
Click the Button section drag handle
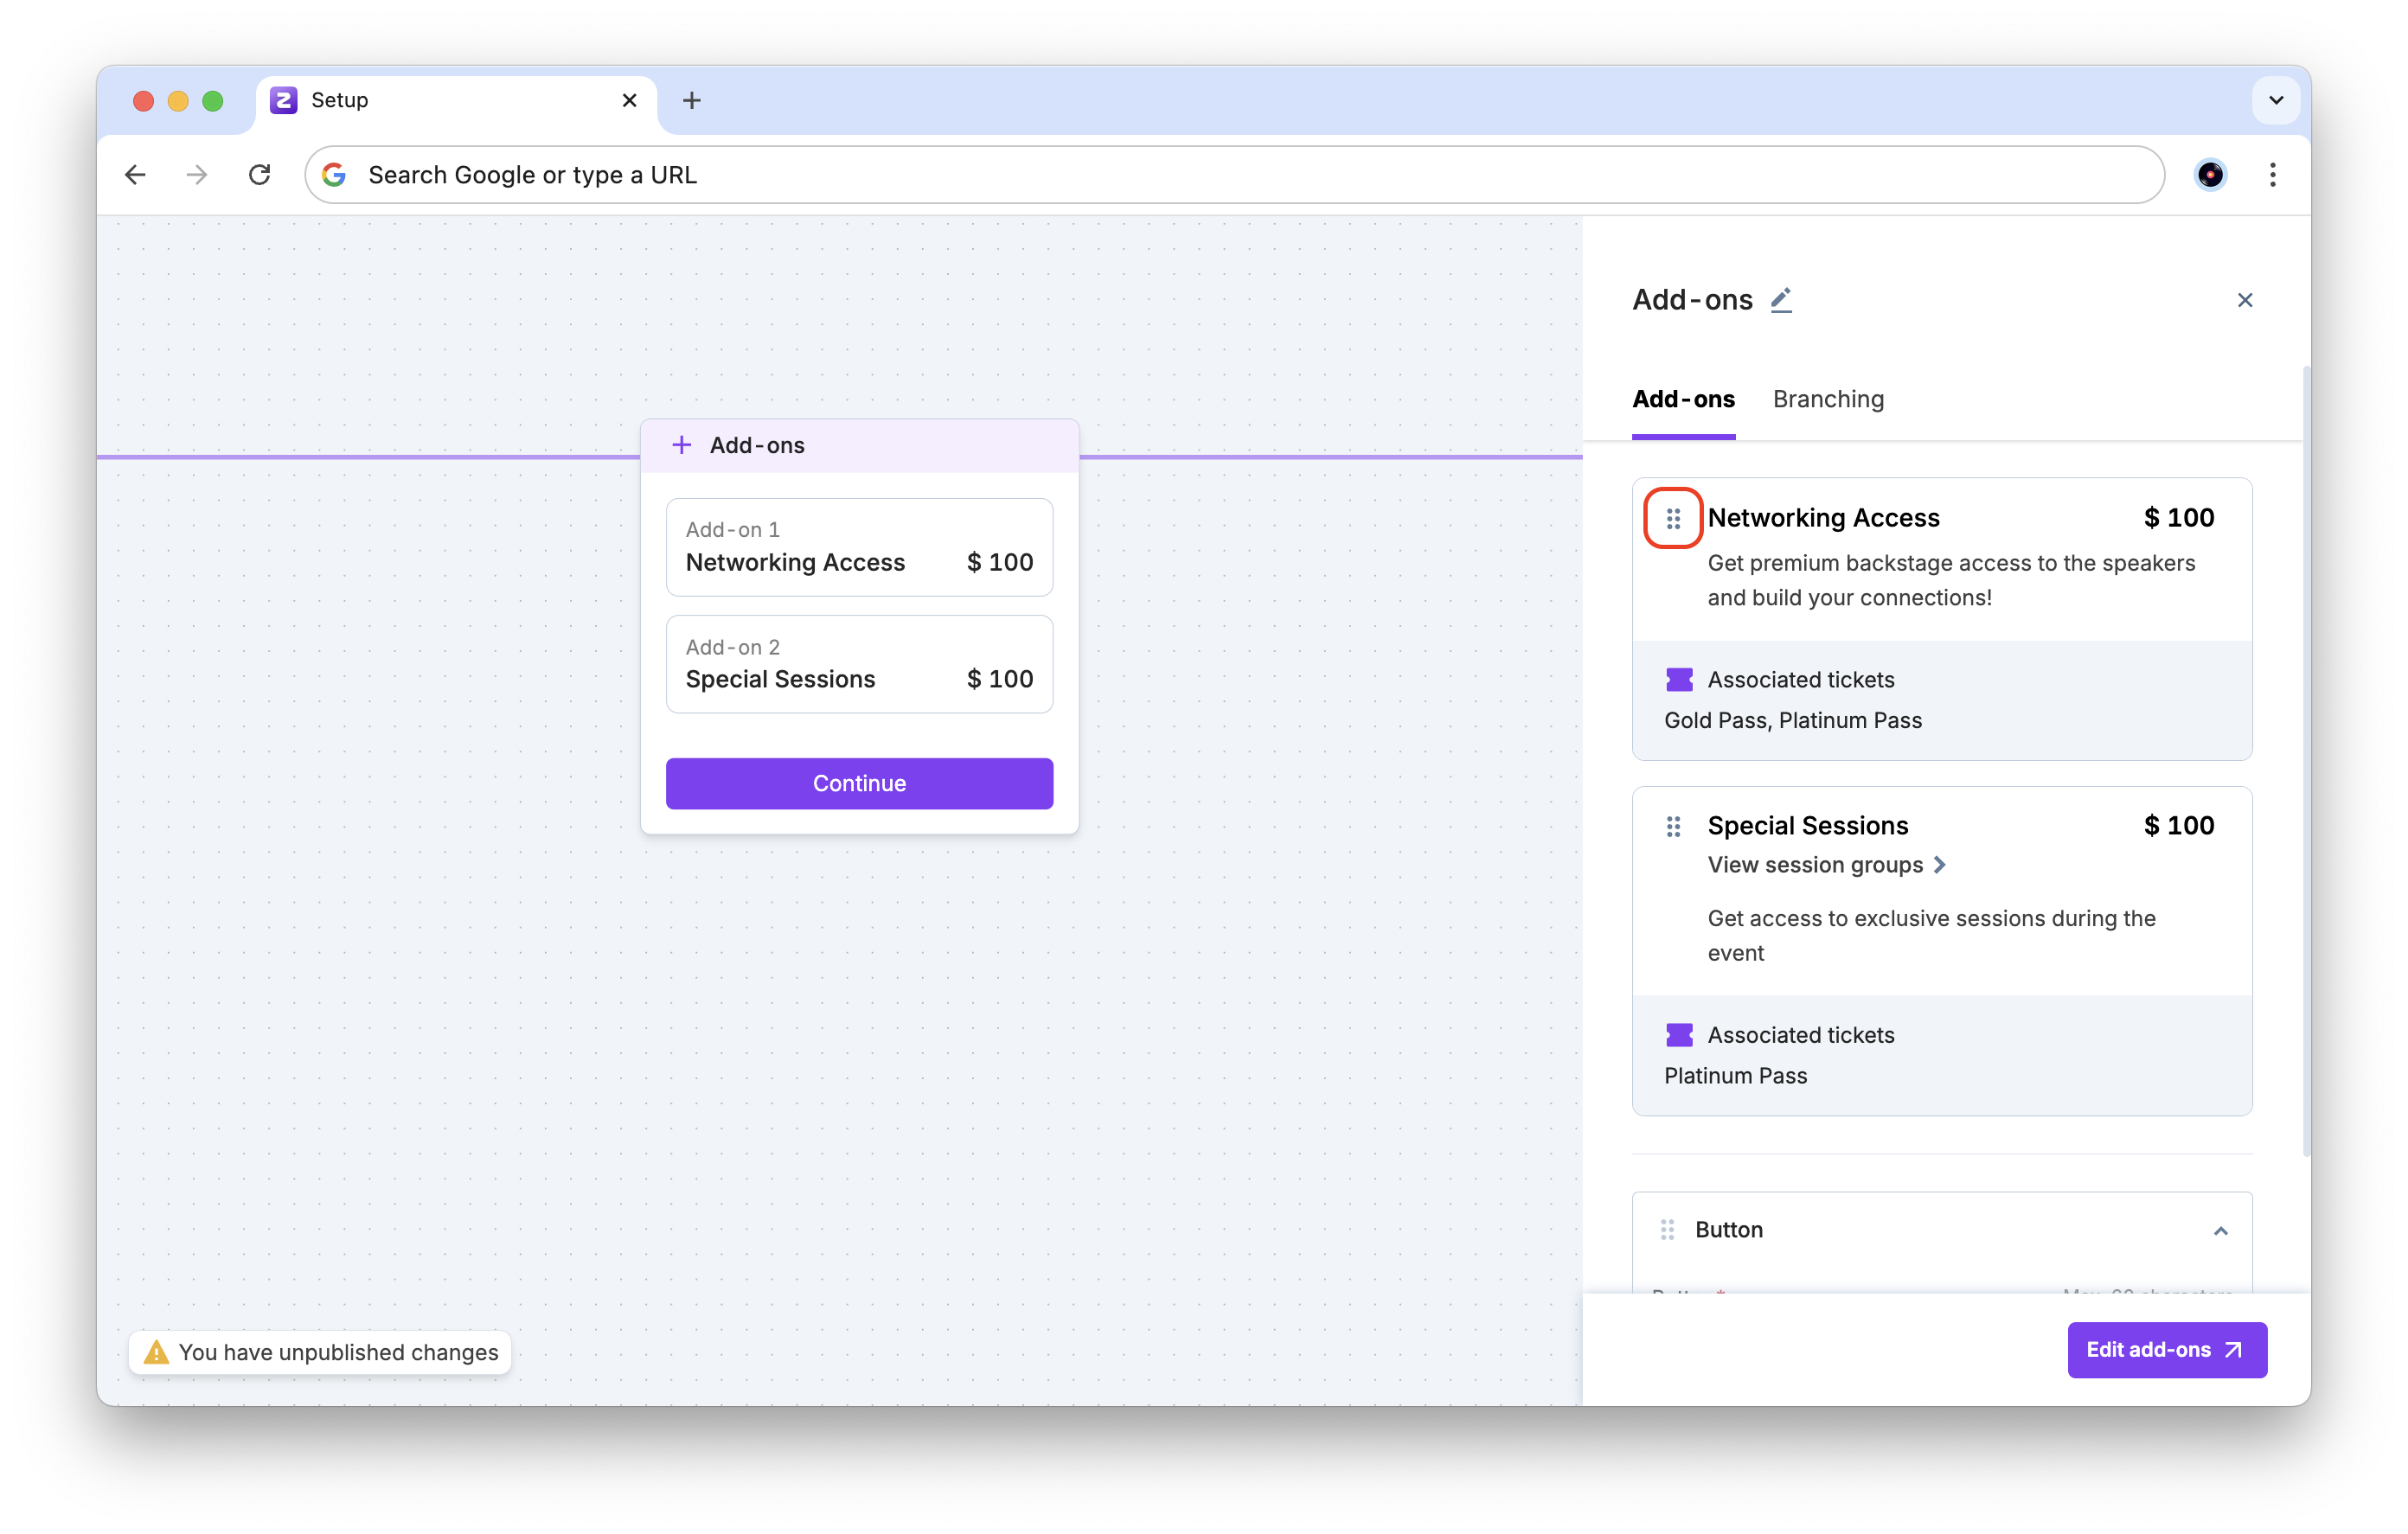(1667, 1230)
